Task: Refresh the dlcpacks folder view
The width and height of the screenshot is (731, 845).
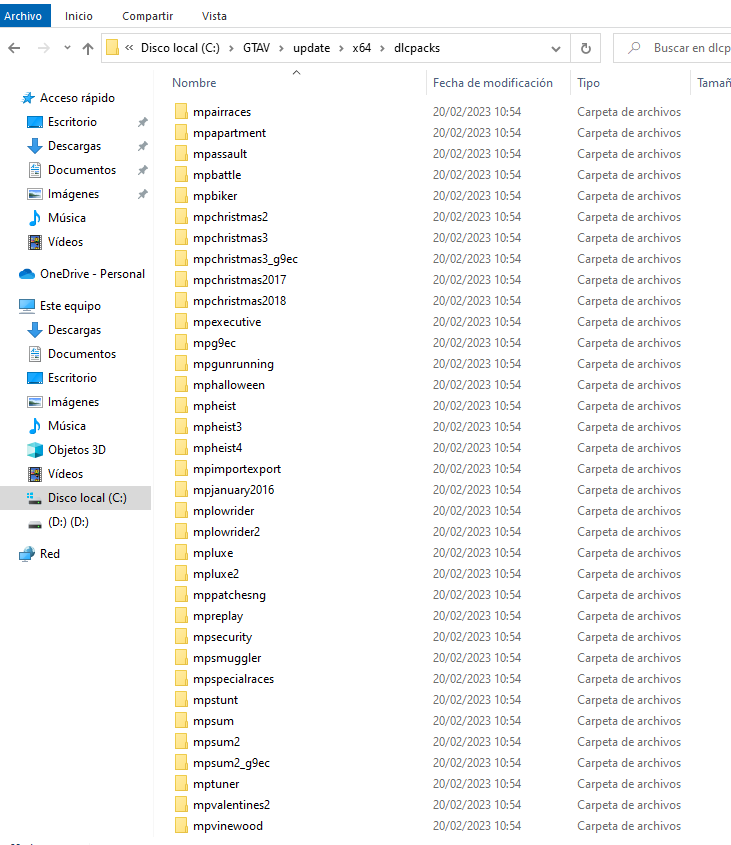Action: coord(585,49)
